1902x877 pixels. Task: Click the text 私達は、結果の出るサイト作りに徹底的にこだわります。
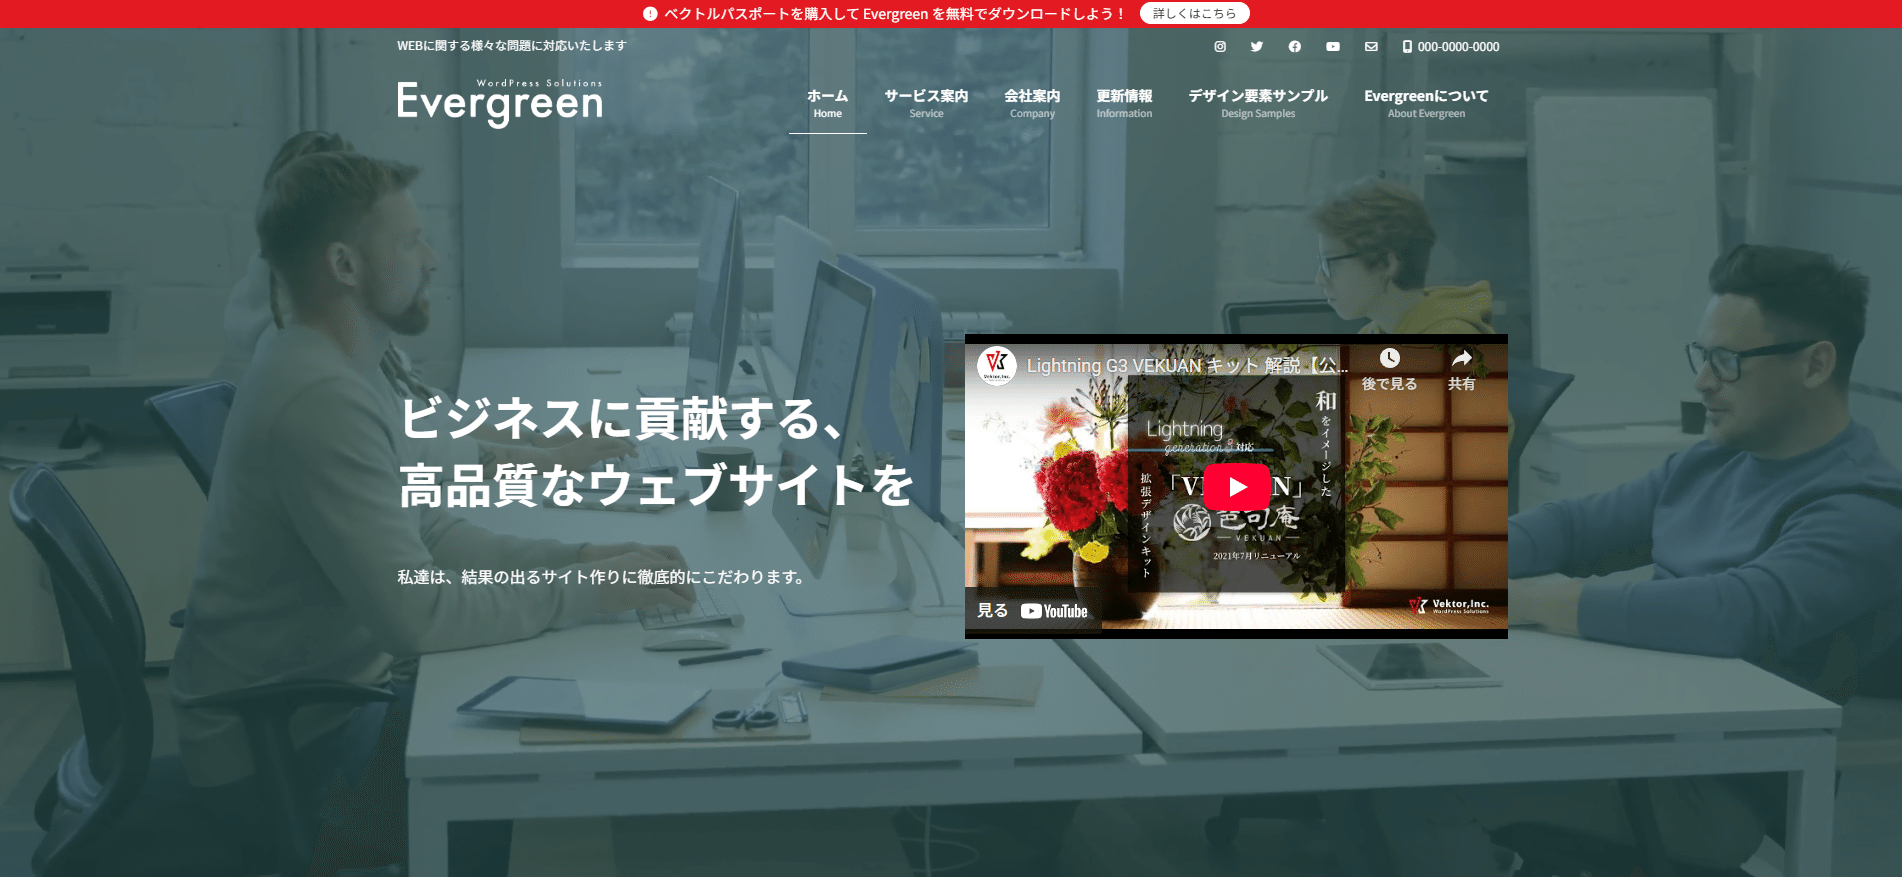tap(604, 577)
